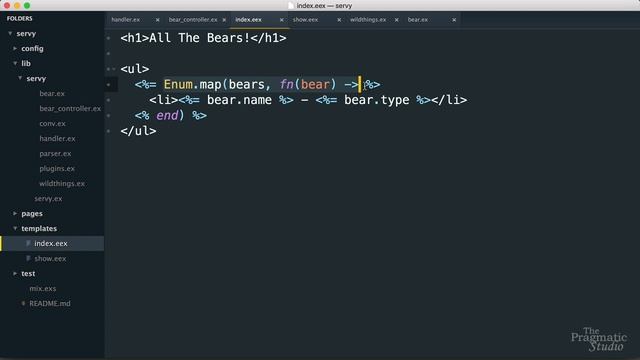Viewport: 640px width, 360px height.
Task: Expand the config folder arrow
Action: [15, 48]
